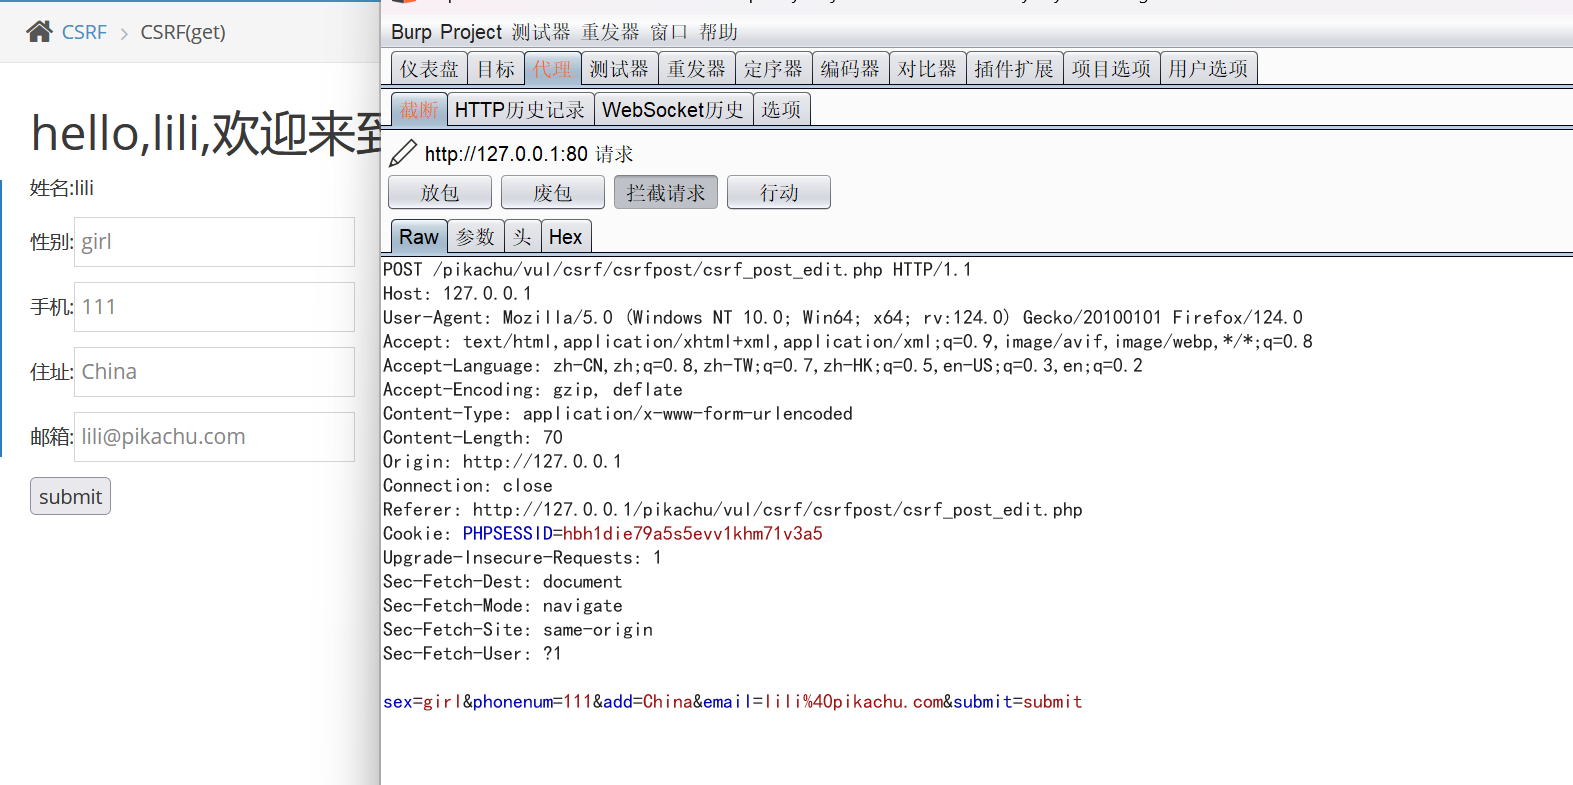Click the Sec-Fetch-Dest: document line
This screenshot has height=785, width=1573.
(503, 582)
